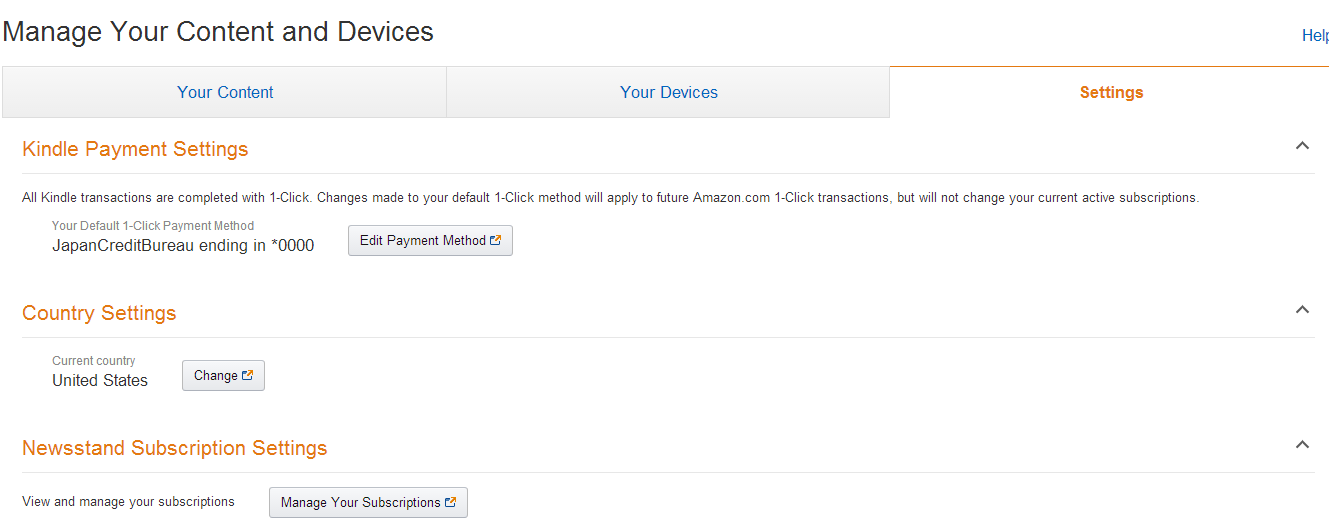This screenshot has width=1329, height=527.
Task: Click the Country Settings heading
Action: 99,313
